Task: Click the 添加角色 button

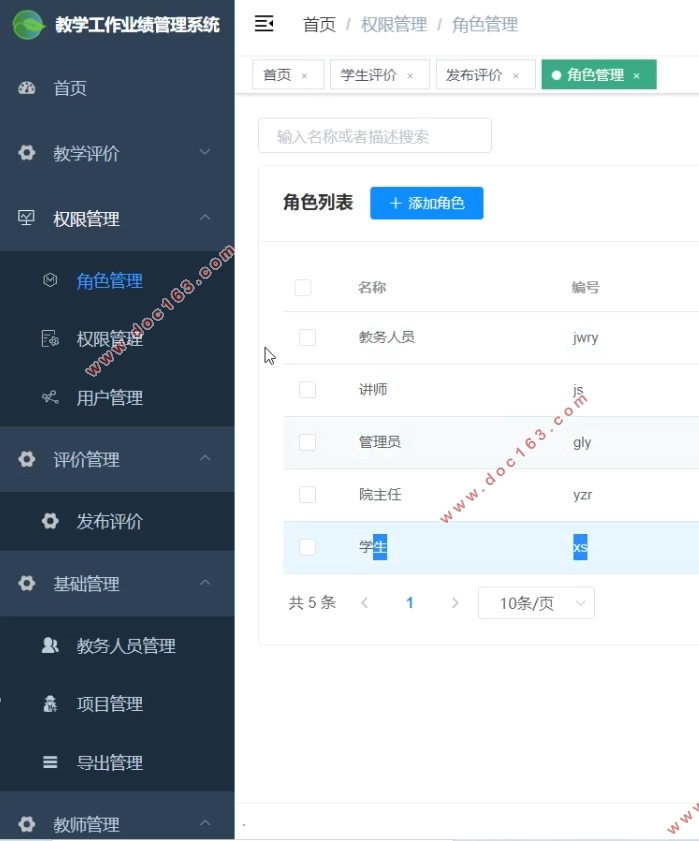Action: tap(426, 203)
